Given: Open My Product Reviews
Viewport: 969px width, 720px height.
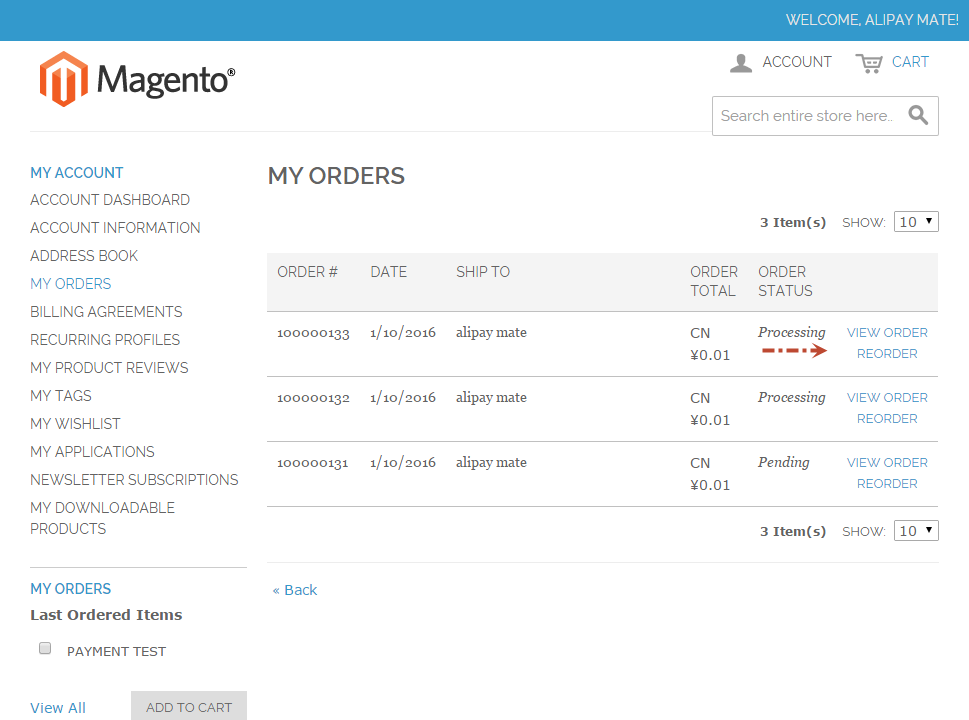Looking at the screenshot, I should click(x=109, y=368).
